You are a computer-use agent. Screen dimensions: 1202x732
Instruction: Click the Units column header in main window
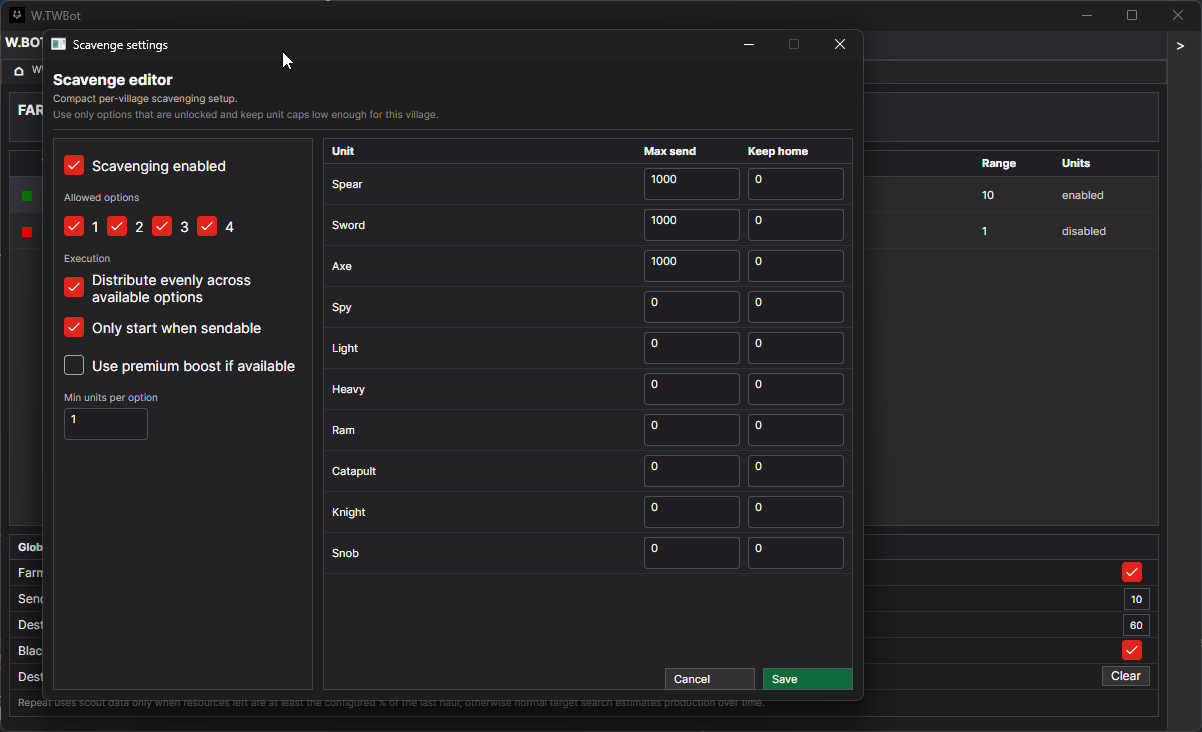[1076, 163]
